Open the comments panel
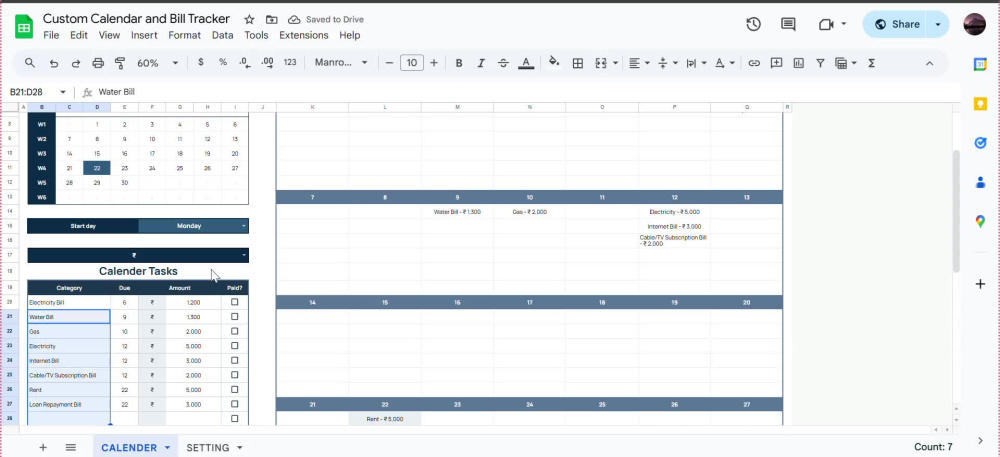The width and height of the screenshot is (1000, 457). click(x=788, y=24)
